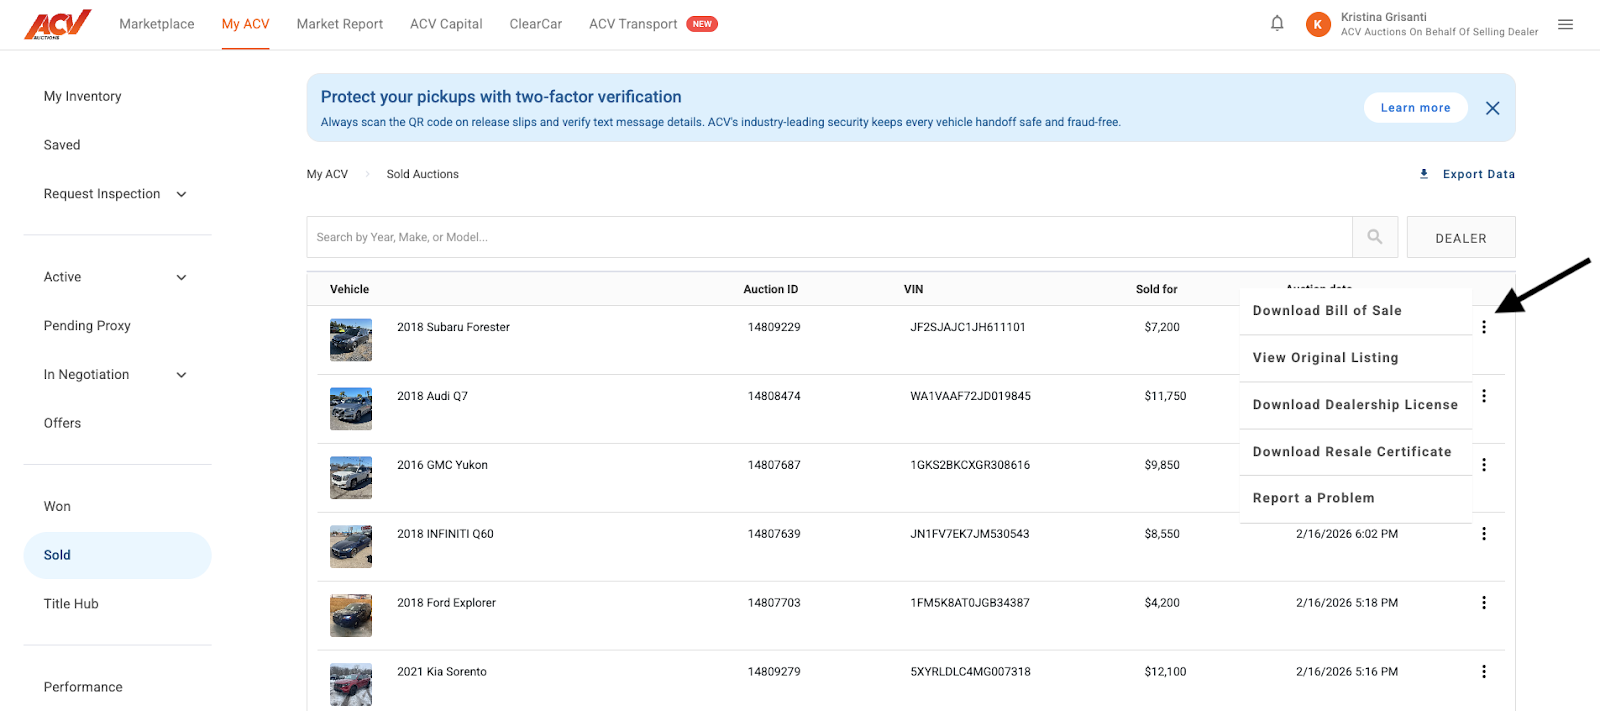Open Won in the sidebar

click(x=57, y=506)
